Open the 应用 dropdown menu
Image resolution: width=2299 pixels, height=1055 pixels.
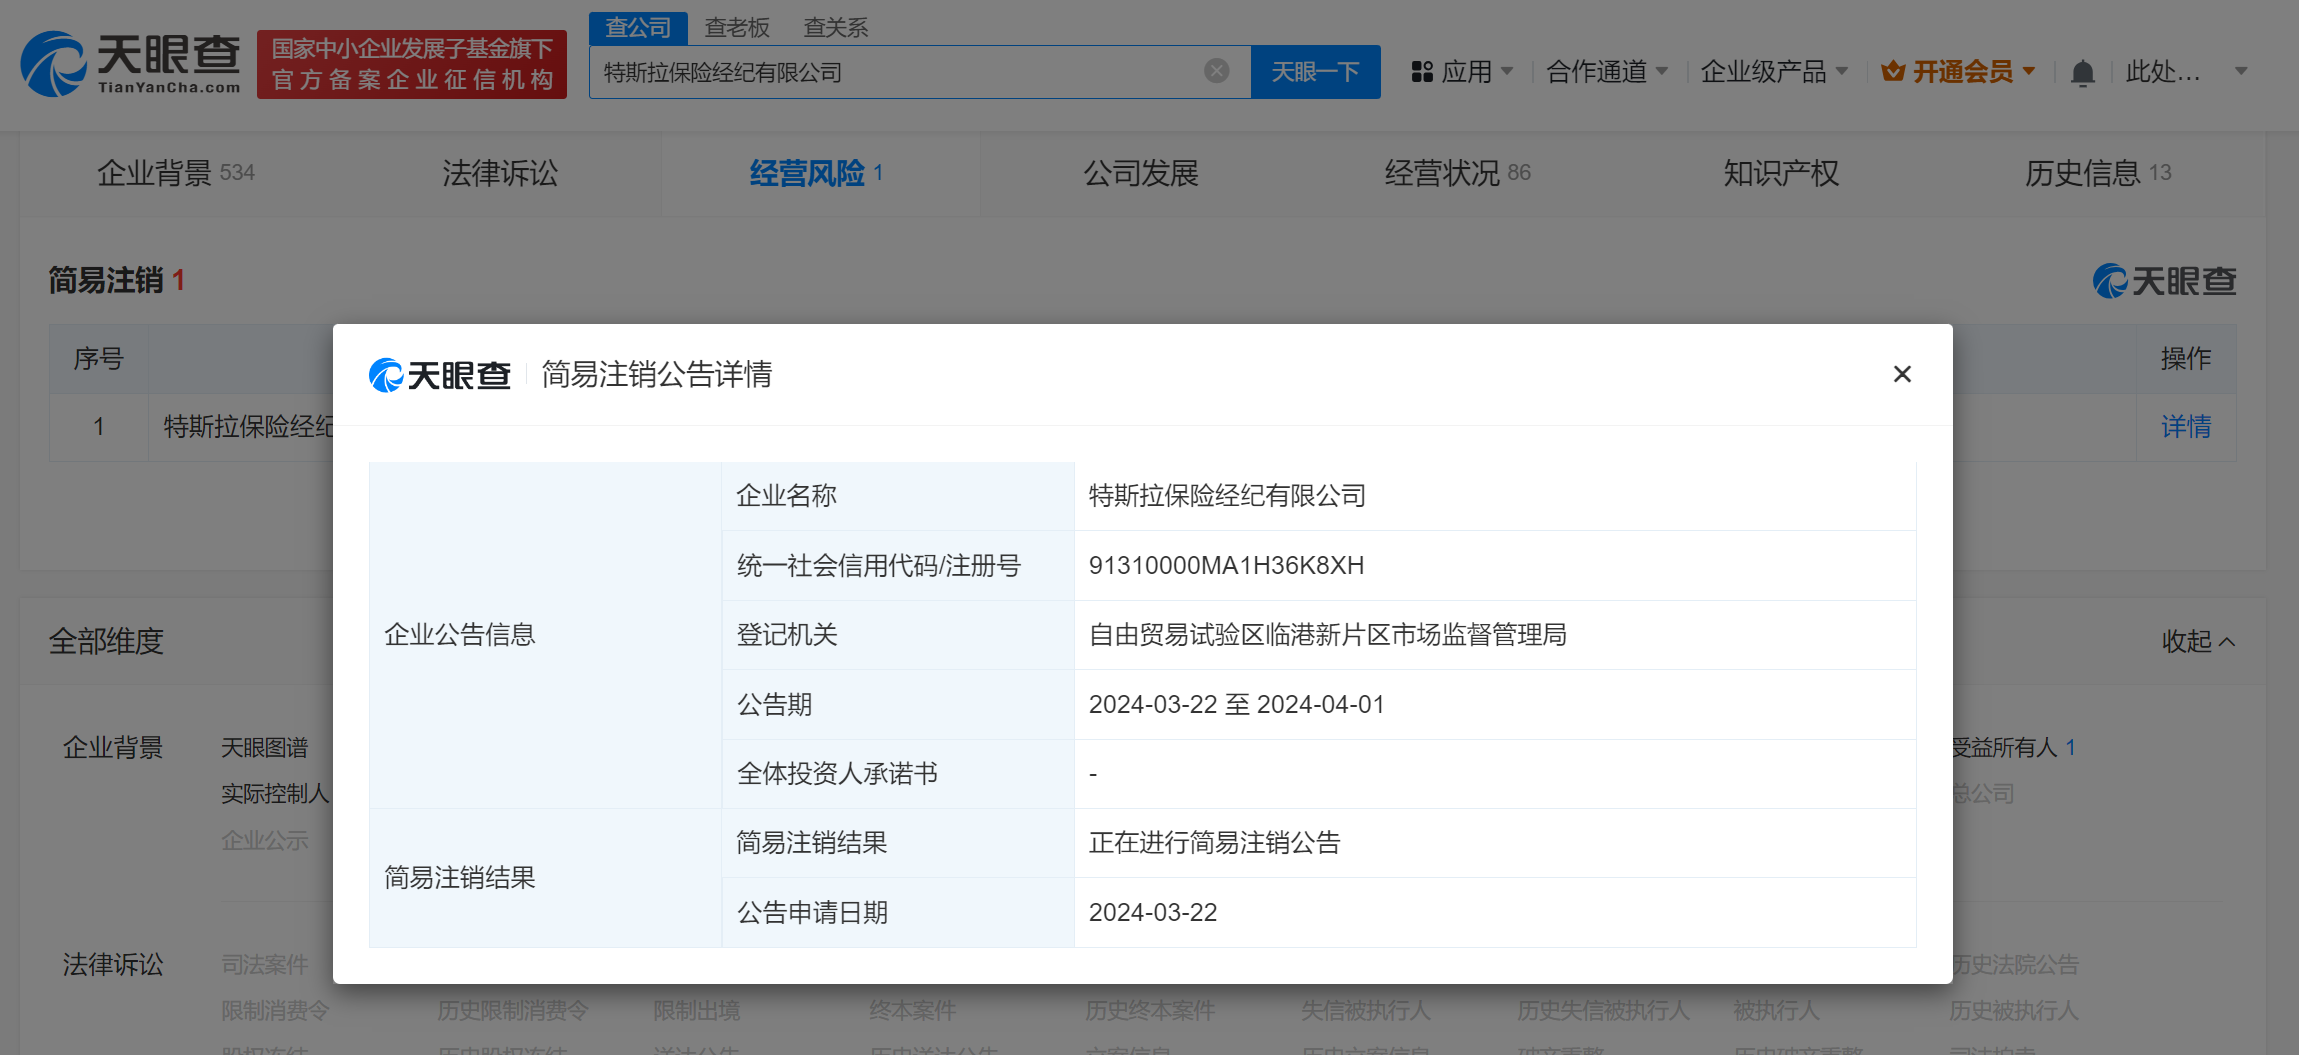click(1462, 72)
